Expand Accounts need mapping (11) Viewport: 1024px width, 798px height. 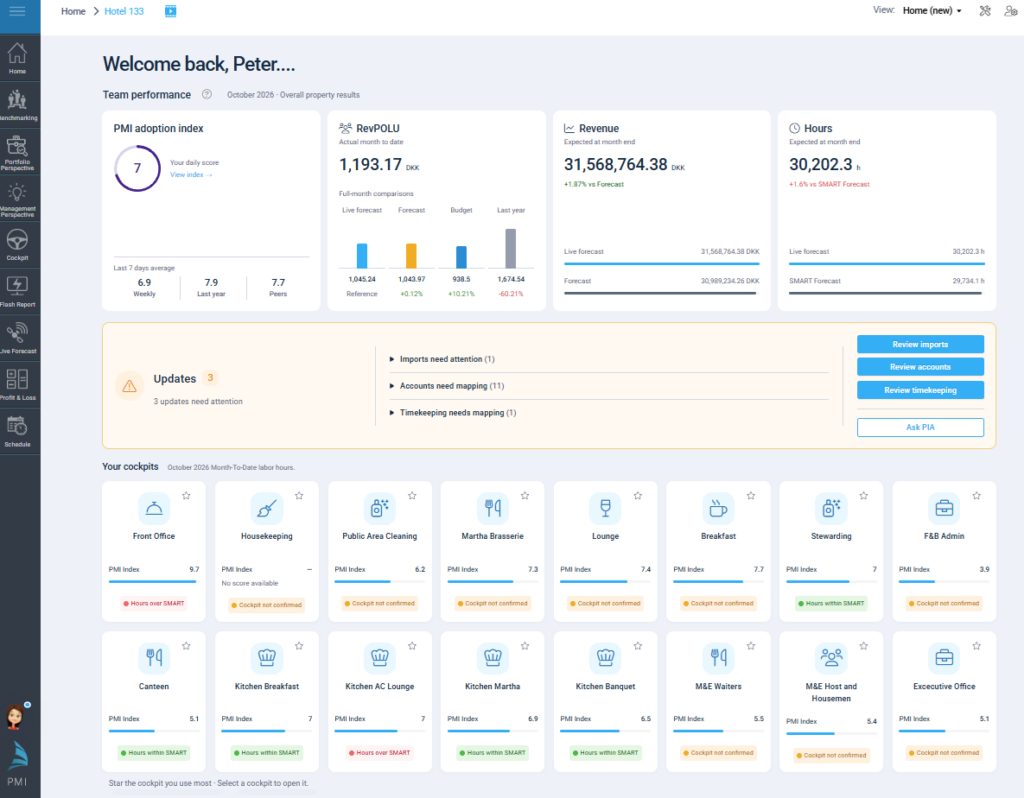[447, 386]
